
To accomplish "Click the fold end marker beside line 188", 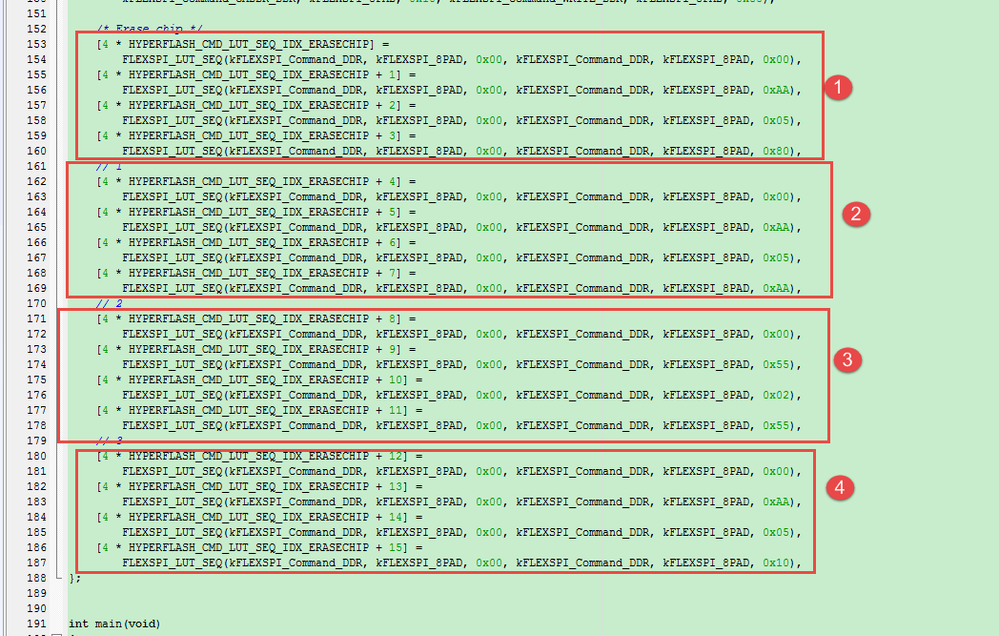I will coord(58,577).
